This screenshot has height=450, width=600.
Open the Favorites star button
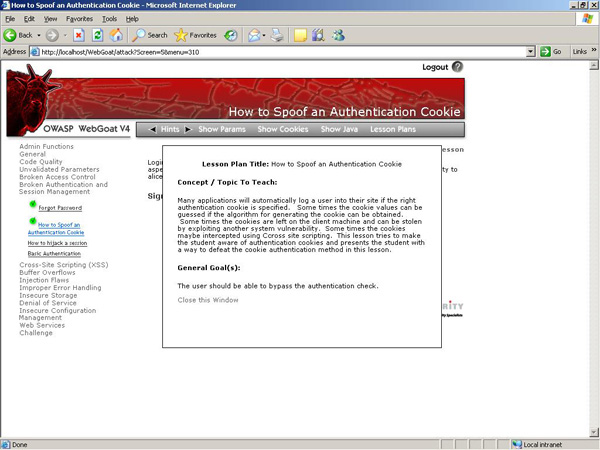(x=195, y=35)
